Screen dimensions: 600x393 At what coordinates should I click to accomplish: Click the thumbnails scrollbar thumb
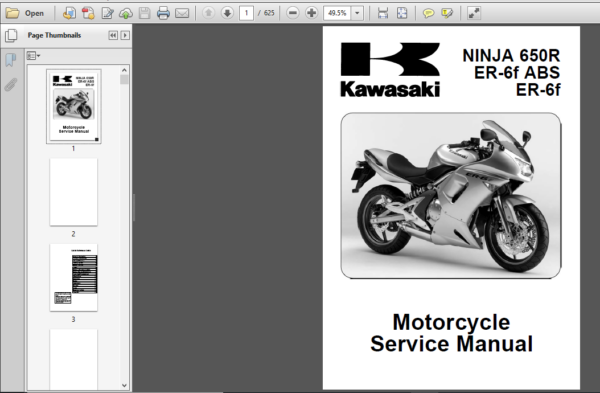(124, 80)
